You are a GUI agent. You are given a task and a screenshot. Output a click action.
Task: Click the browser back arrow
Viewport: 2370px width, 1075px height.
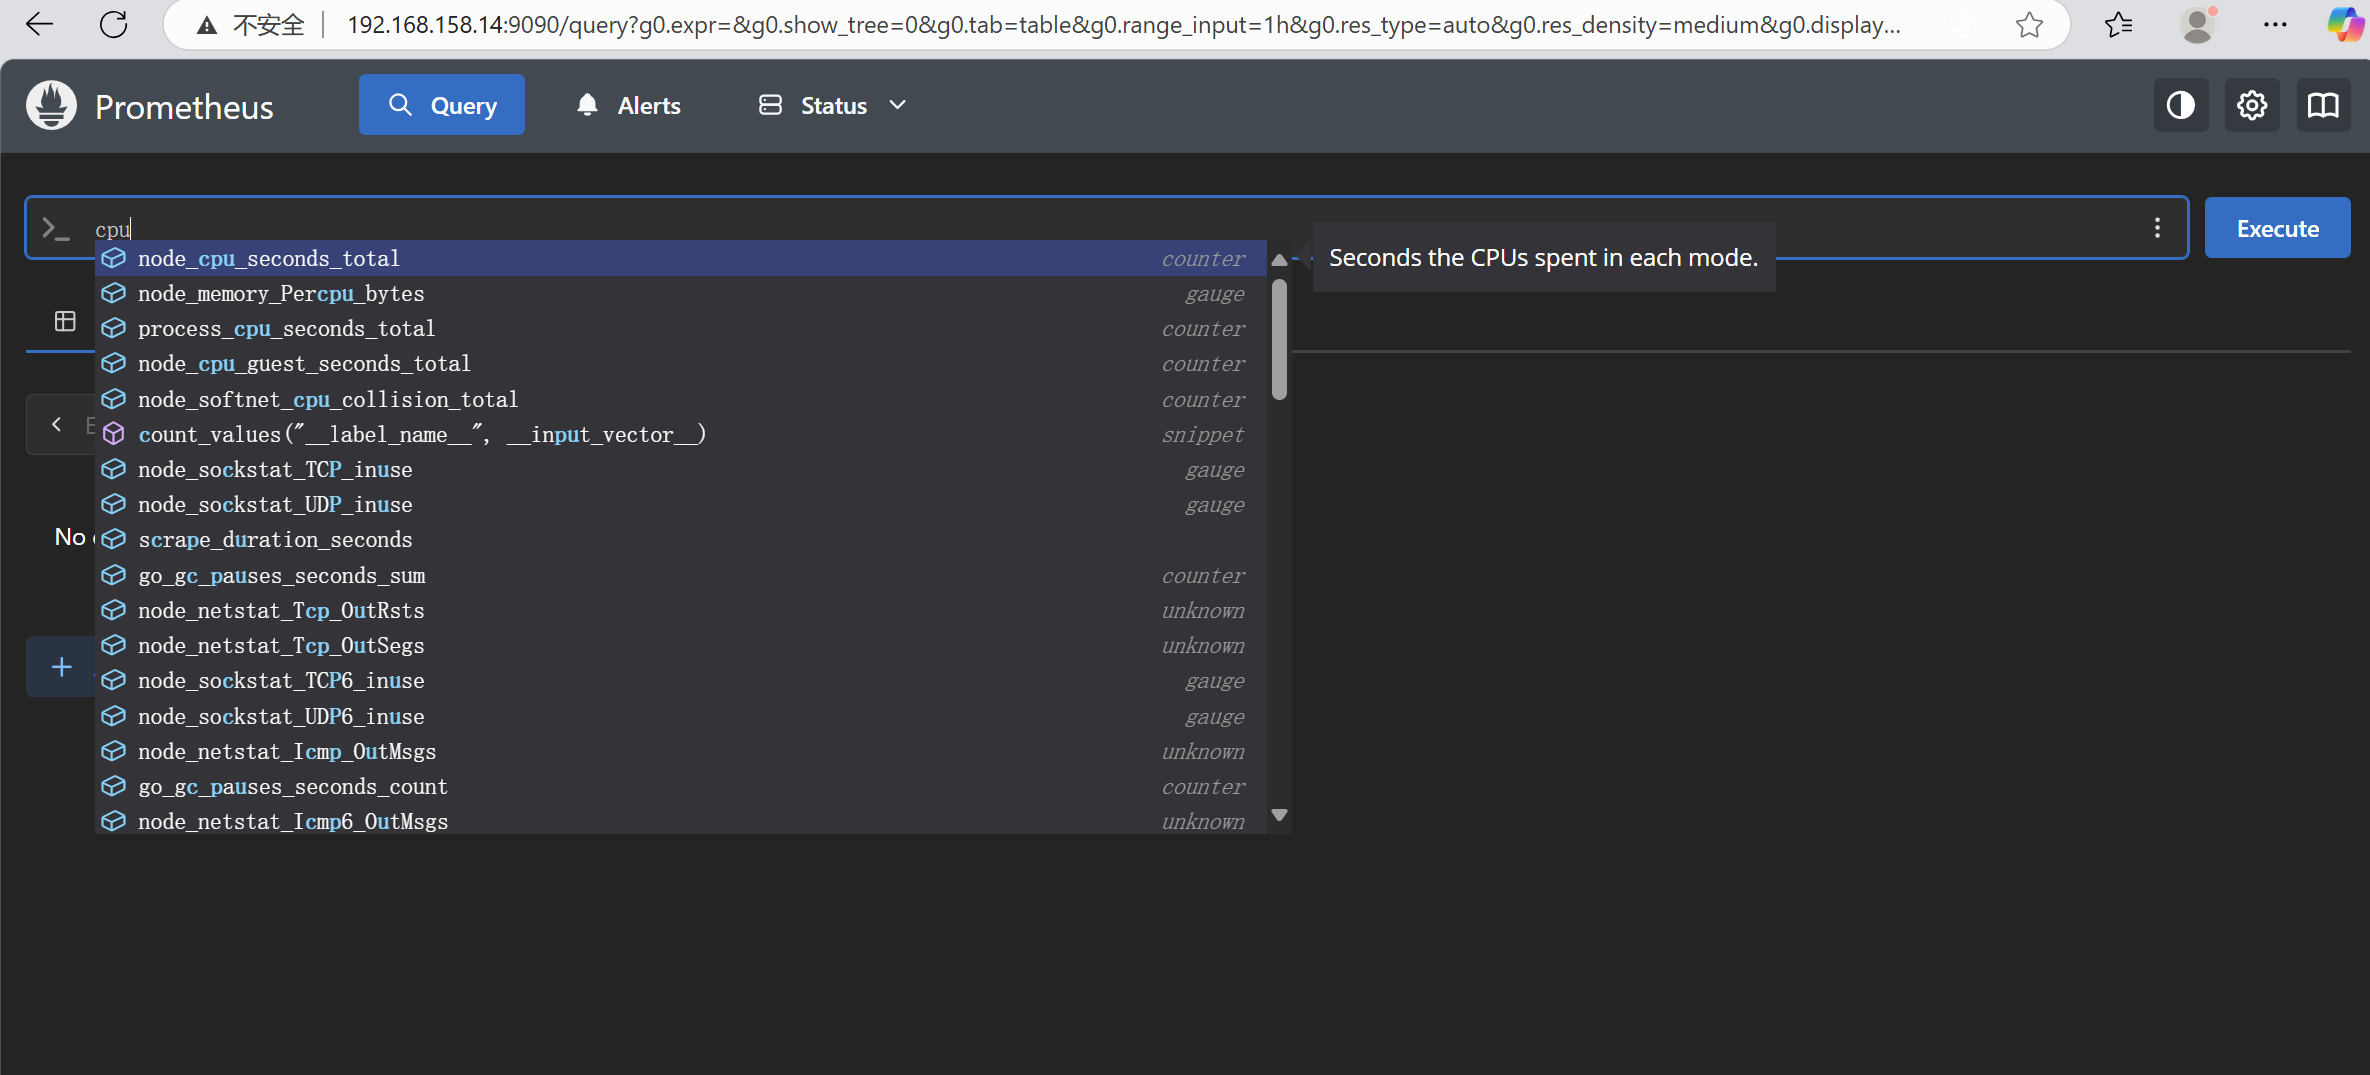click(x=39, y=24)
